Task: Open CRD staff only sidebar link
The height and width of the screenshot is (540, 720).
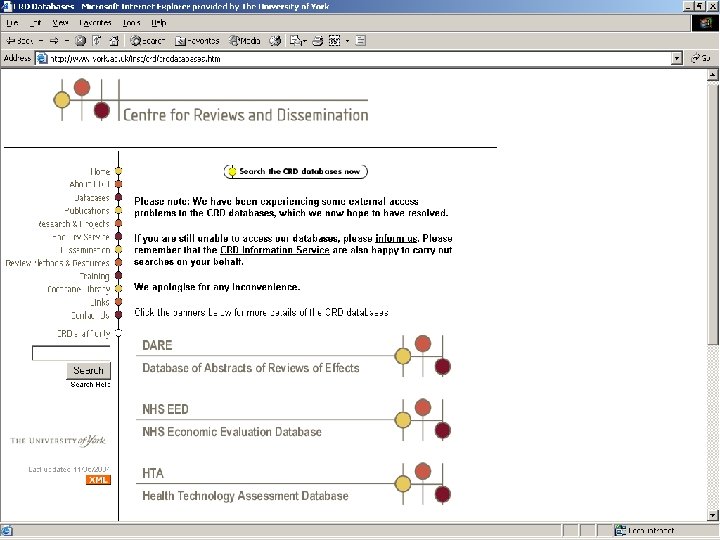Action: (84, 333)
